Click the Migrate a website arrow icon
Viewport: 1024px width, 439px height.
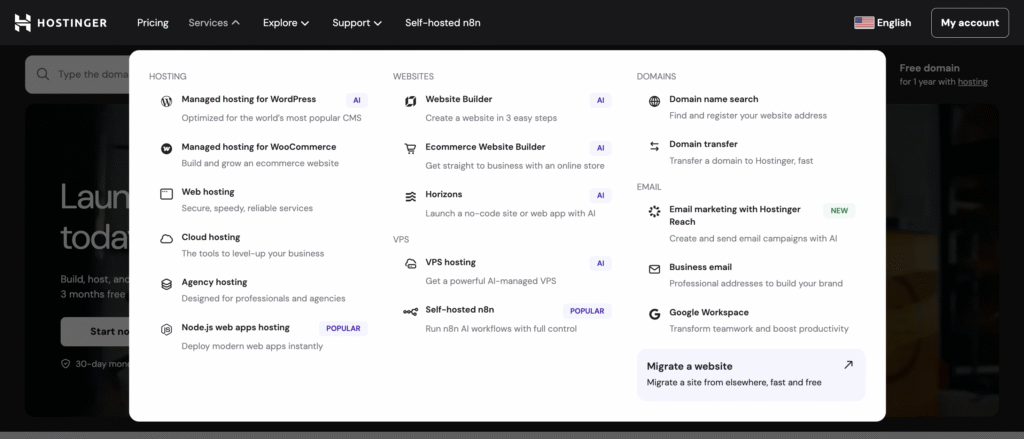click(x=848, y=365)
